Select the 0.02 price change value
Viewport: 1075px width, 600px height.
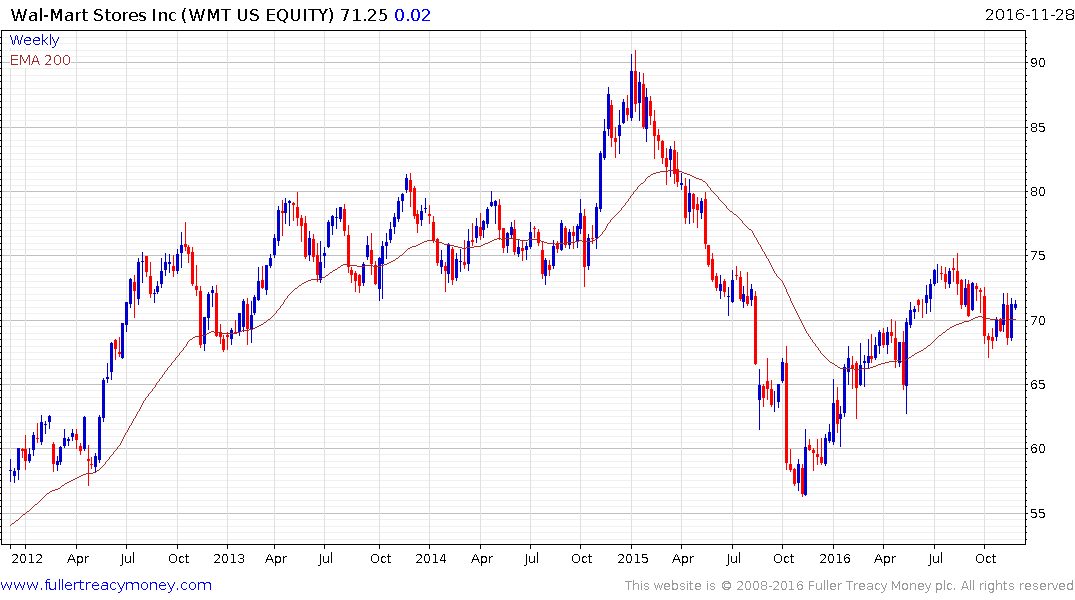point(412,15)
